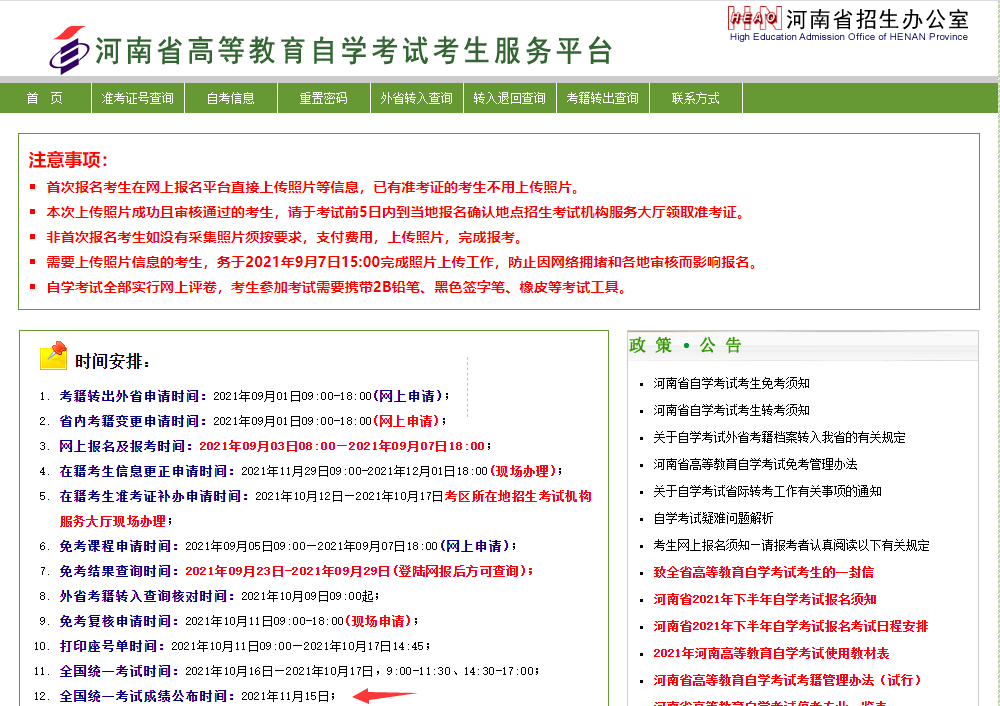The width and height of the screenshot is (1000, 706).
Task: Select 转入退回查询 in navigation
Action: pyautogui.click(x=509, y=98)
